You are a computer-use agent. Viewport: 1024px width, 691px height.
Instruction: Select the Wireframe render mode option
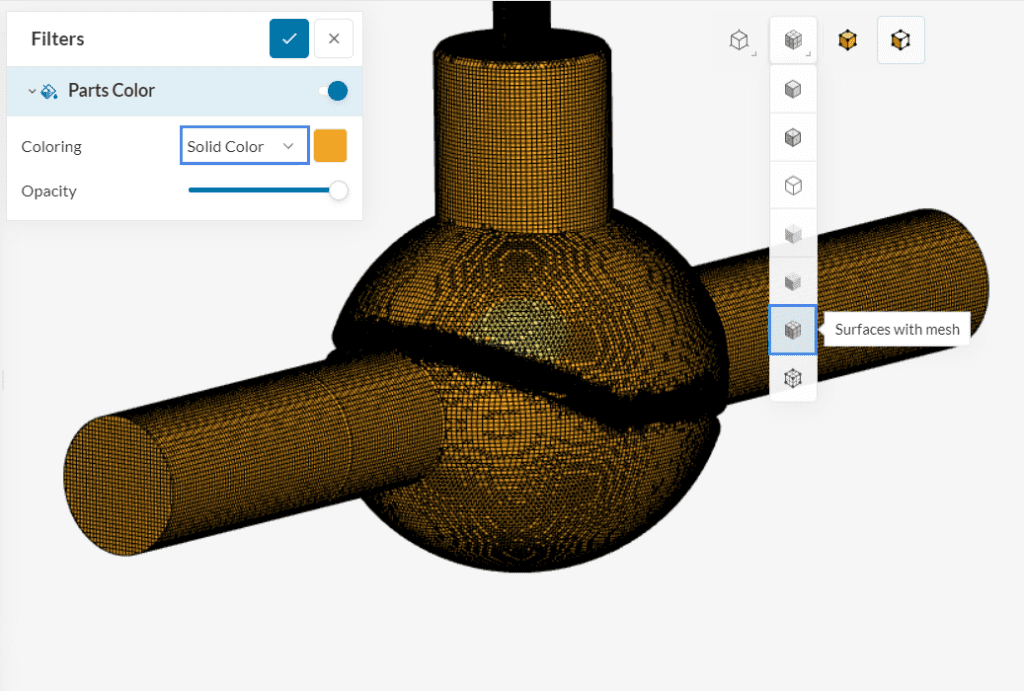[x=793, y=185]
